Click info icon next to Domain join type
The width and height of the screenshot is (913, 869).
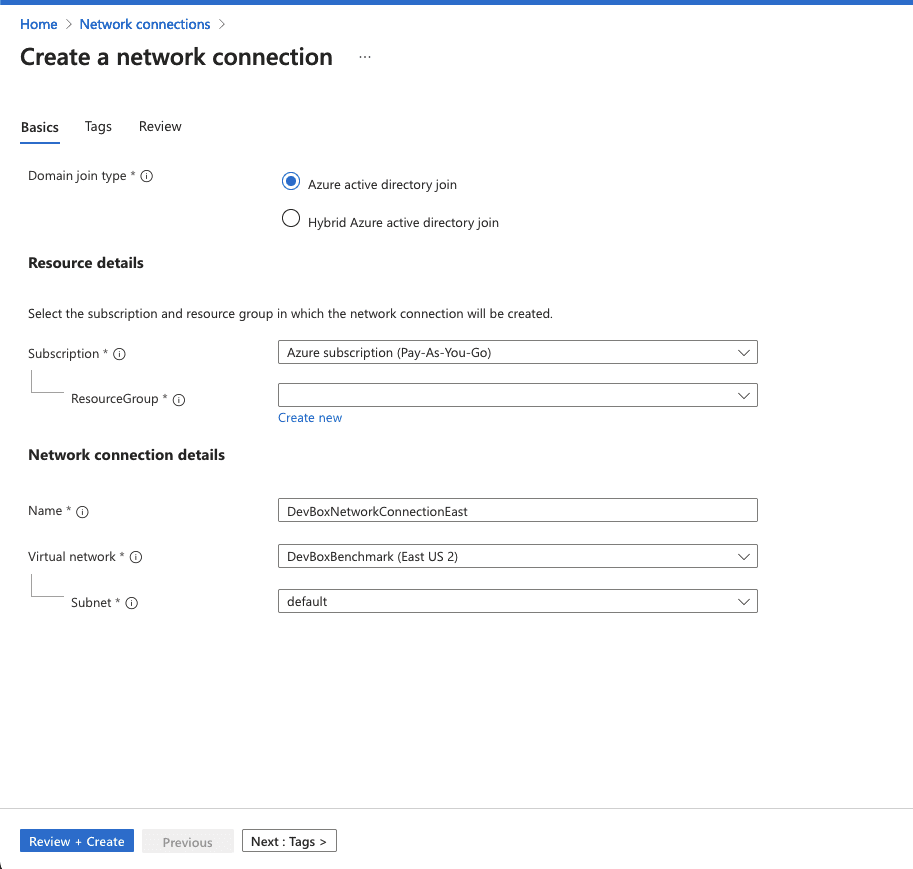(x=147, y=176)
